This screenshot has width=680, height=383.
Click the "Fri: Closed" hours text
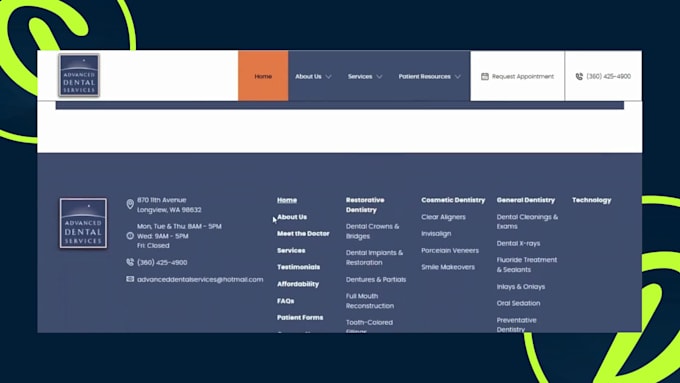153,246
